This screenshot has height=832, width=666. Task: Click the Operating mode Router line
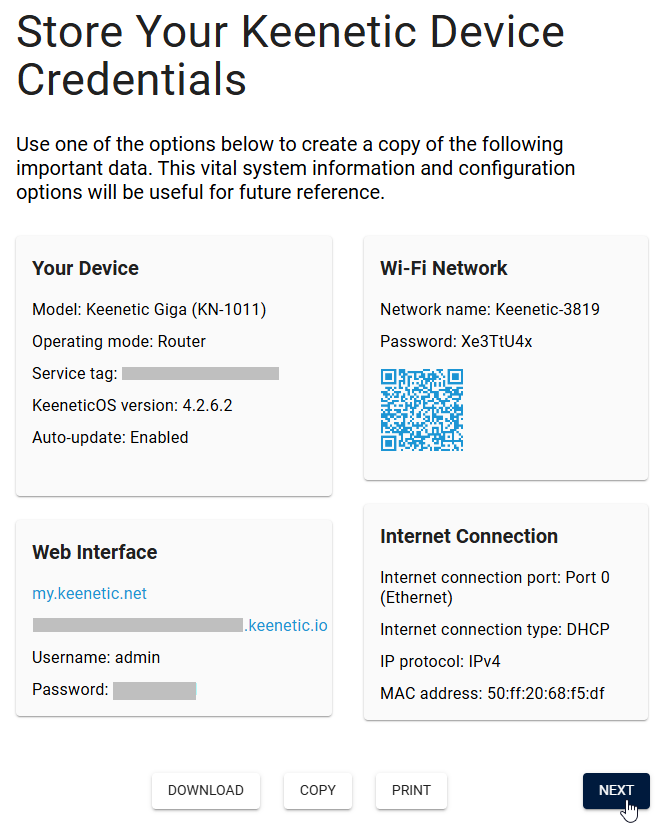(119, 341)
